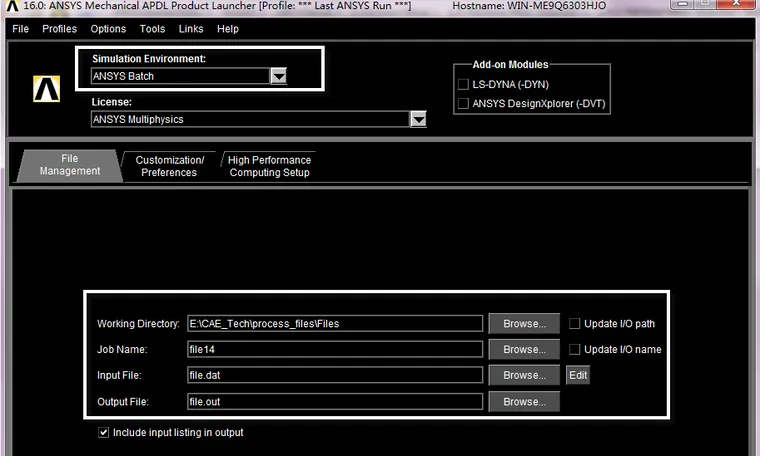Click the Output File label
The width and height of the screenshot is (760, 456).
123,402
